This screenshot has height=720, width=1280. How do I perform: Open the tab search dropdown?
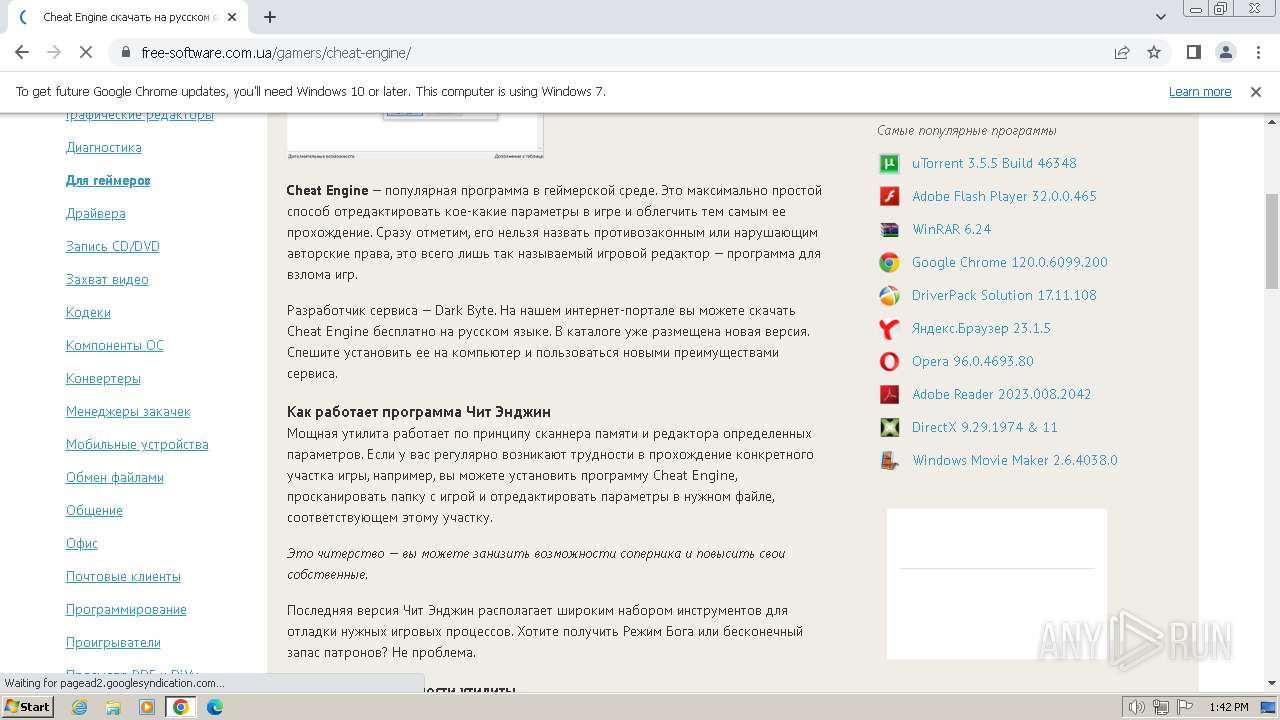(x=1161, y=17)
